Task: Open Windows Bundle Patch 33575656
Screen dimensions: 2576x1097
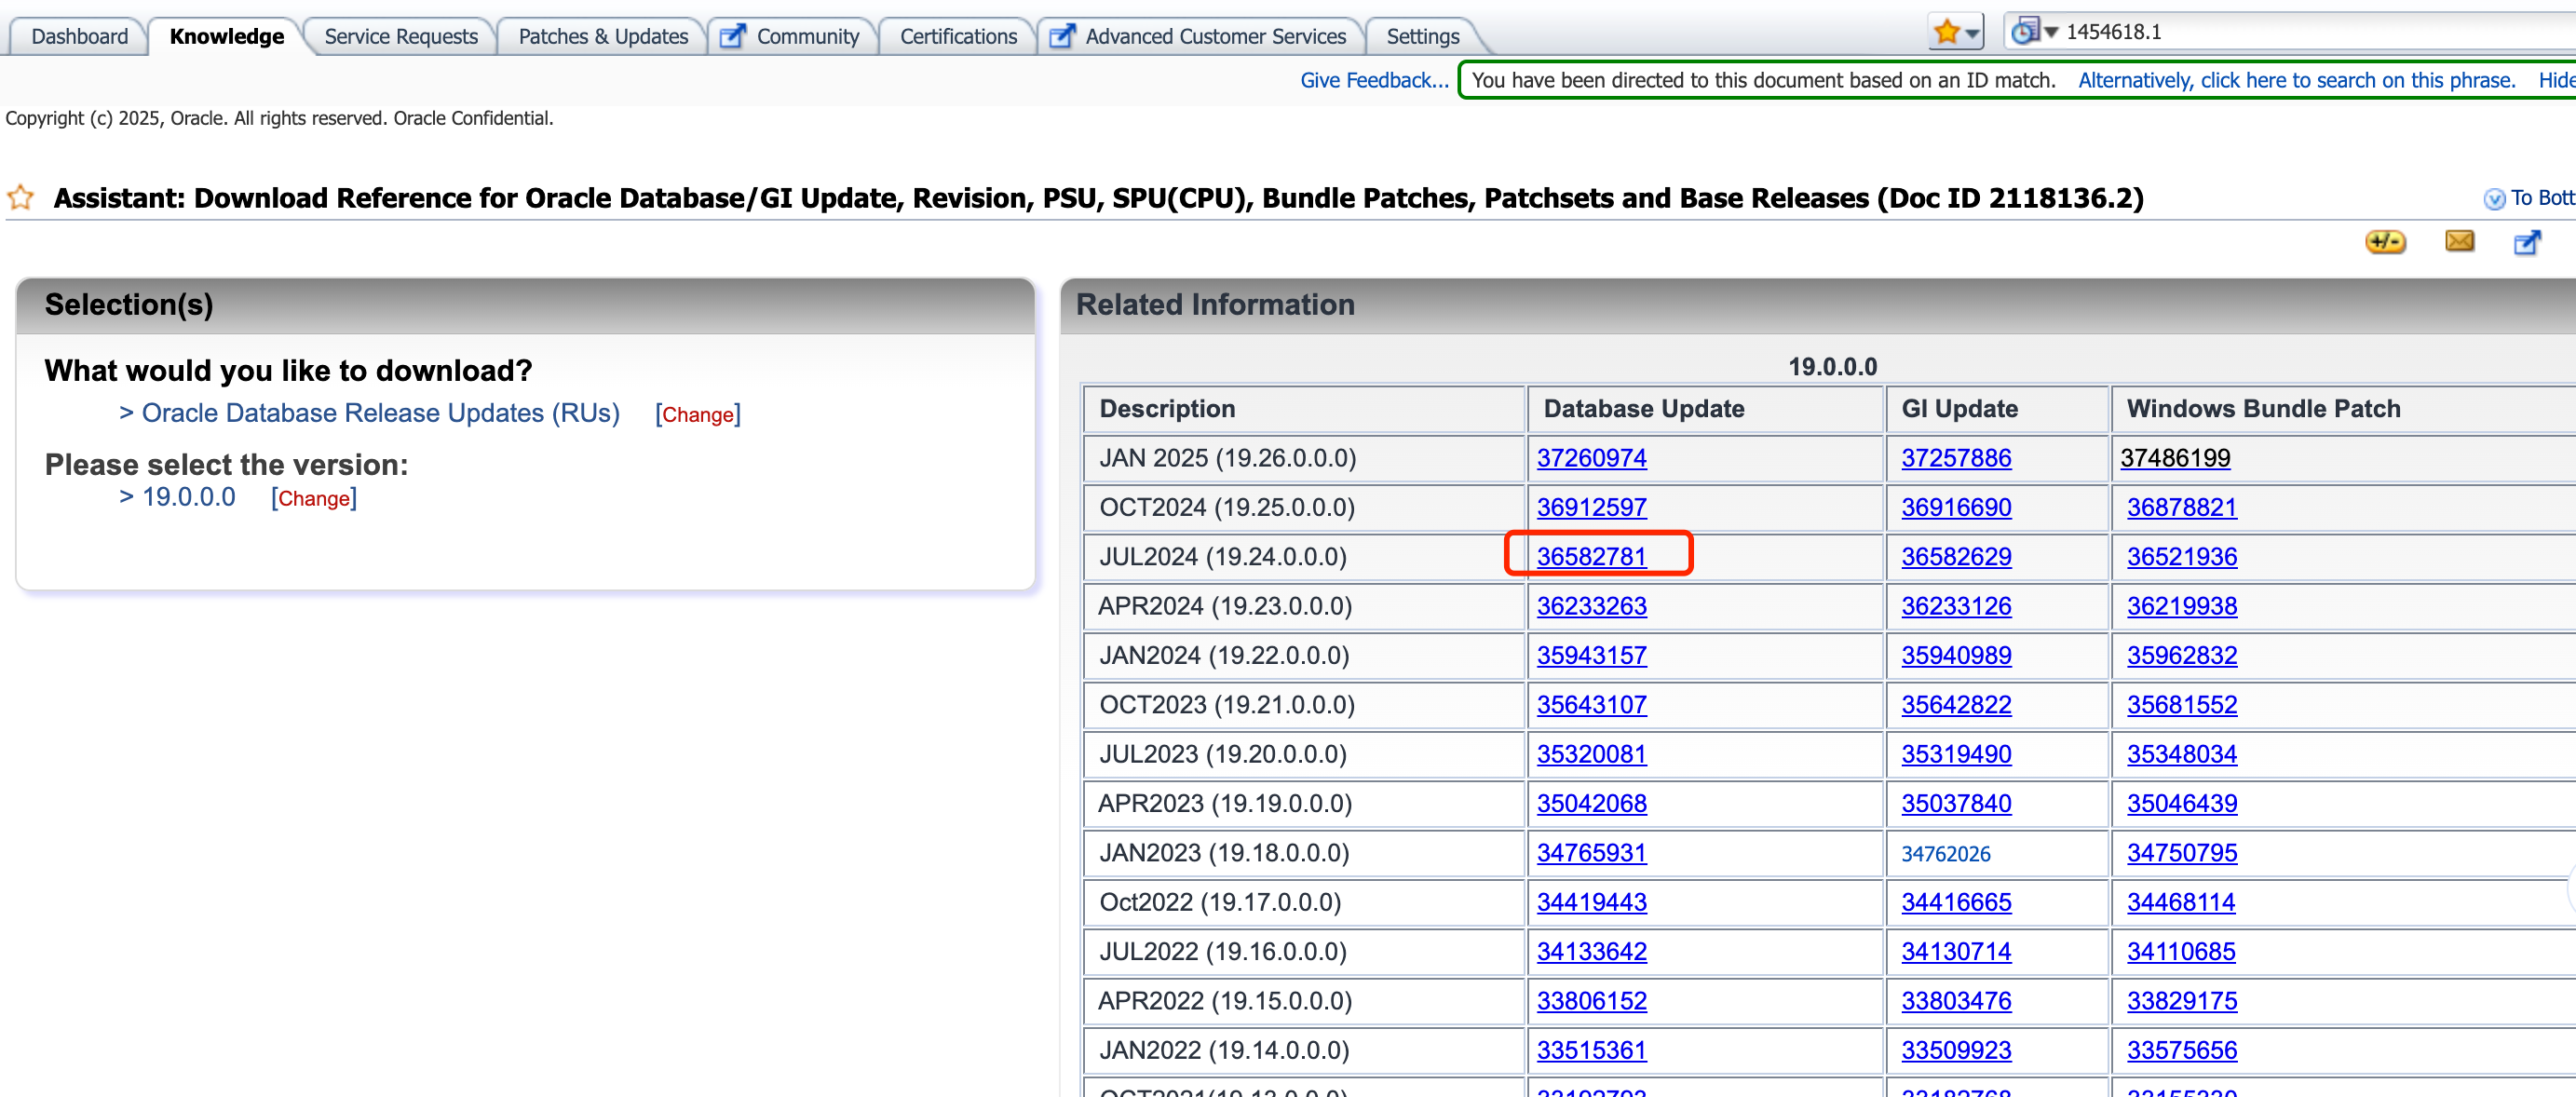Action: tap(2181, 1050)
